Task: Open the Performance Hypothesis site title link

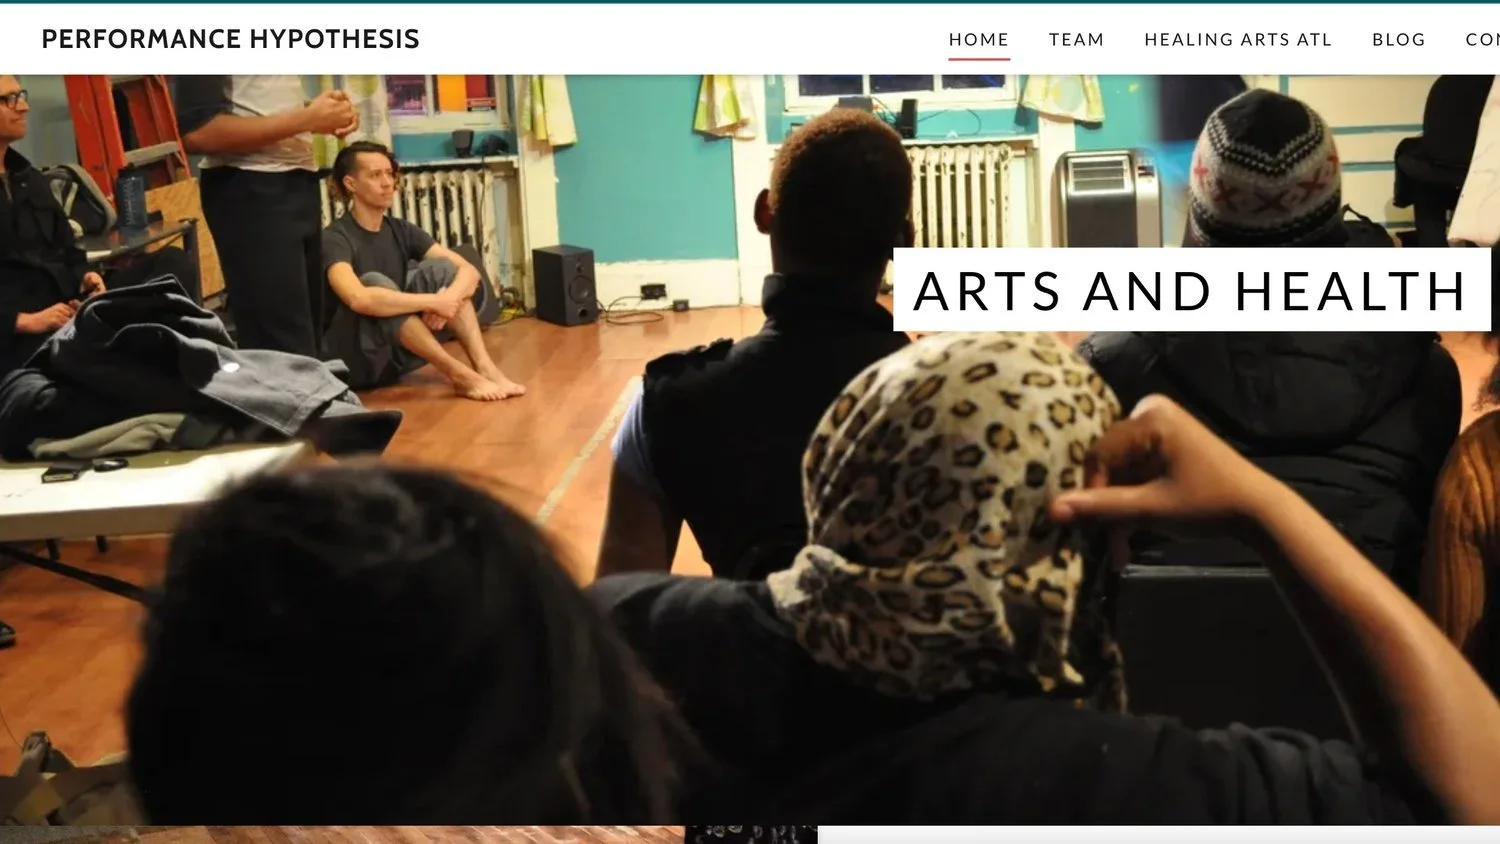Action: tap(230, 39)
